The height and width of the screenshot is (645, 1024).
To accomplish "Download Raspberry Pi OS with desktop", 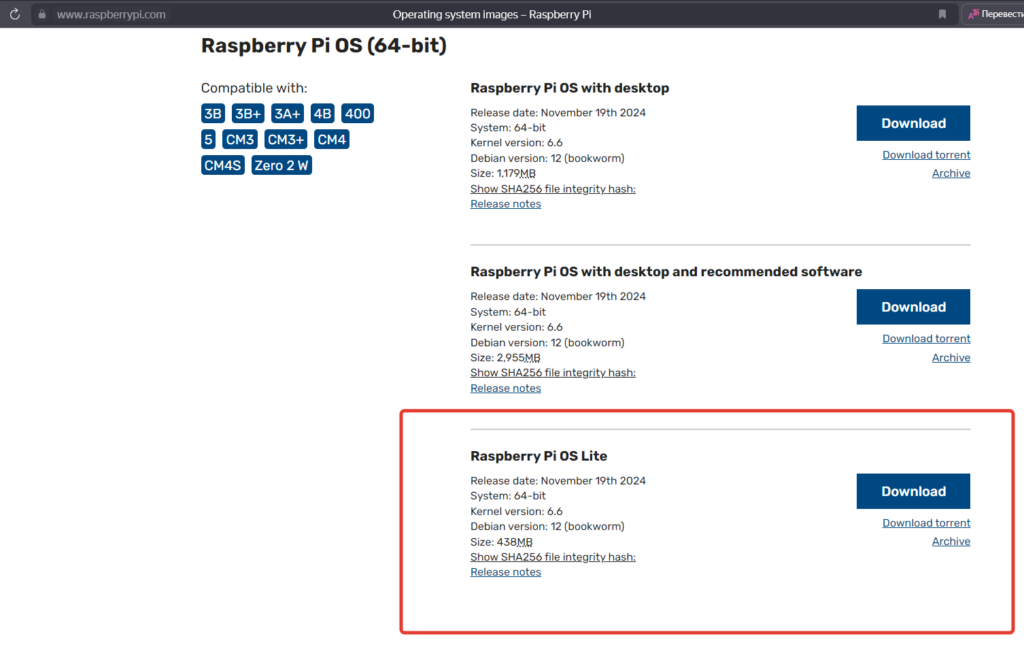I will [x=913, y=123].
